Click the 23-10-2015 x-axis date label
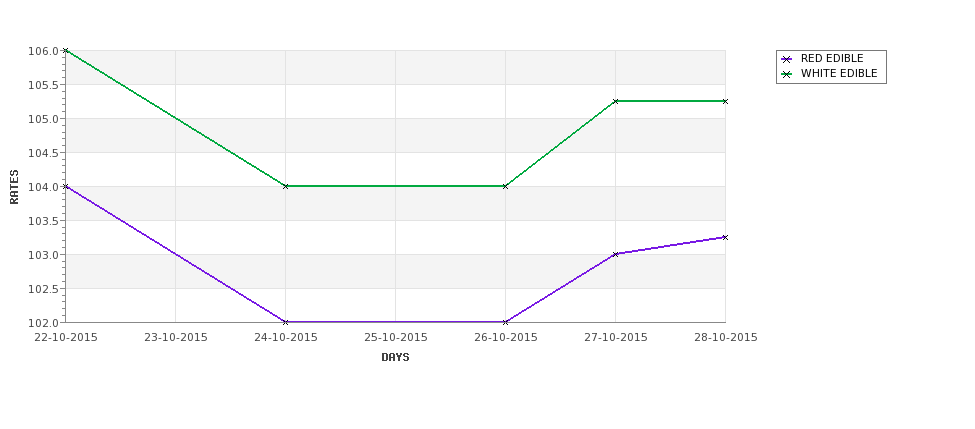Screen dimensions: 975x429 coord(176,338)
